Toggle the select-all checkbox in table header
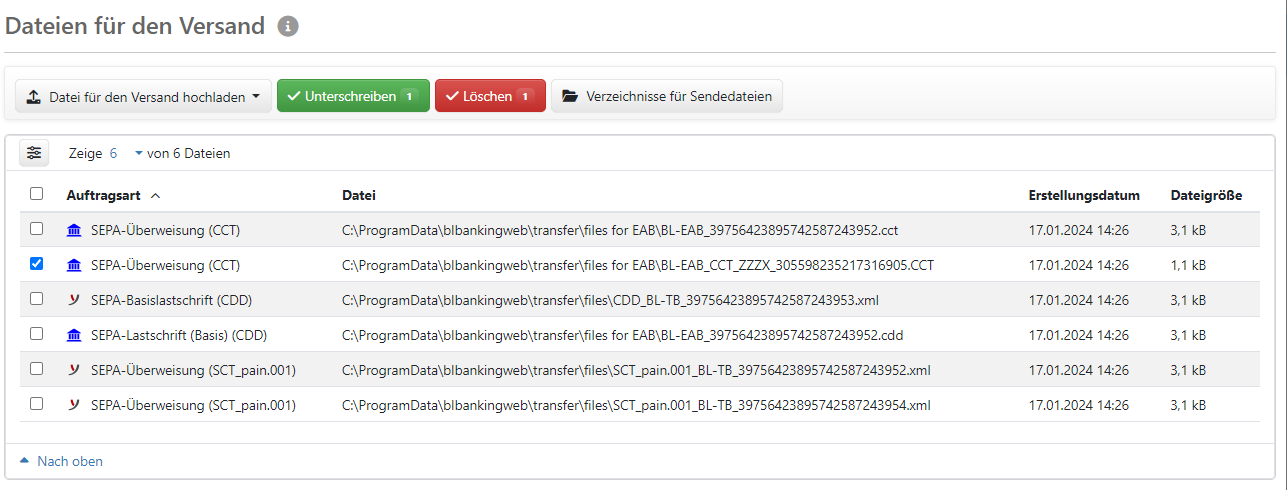 pyautogui.click(x=37, y=194)
